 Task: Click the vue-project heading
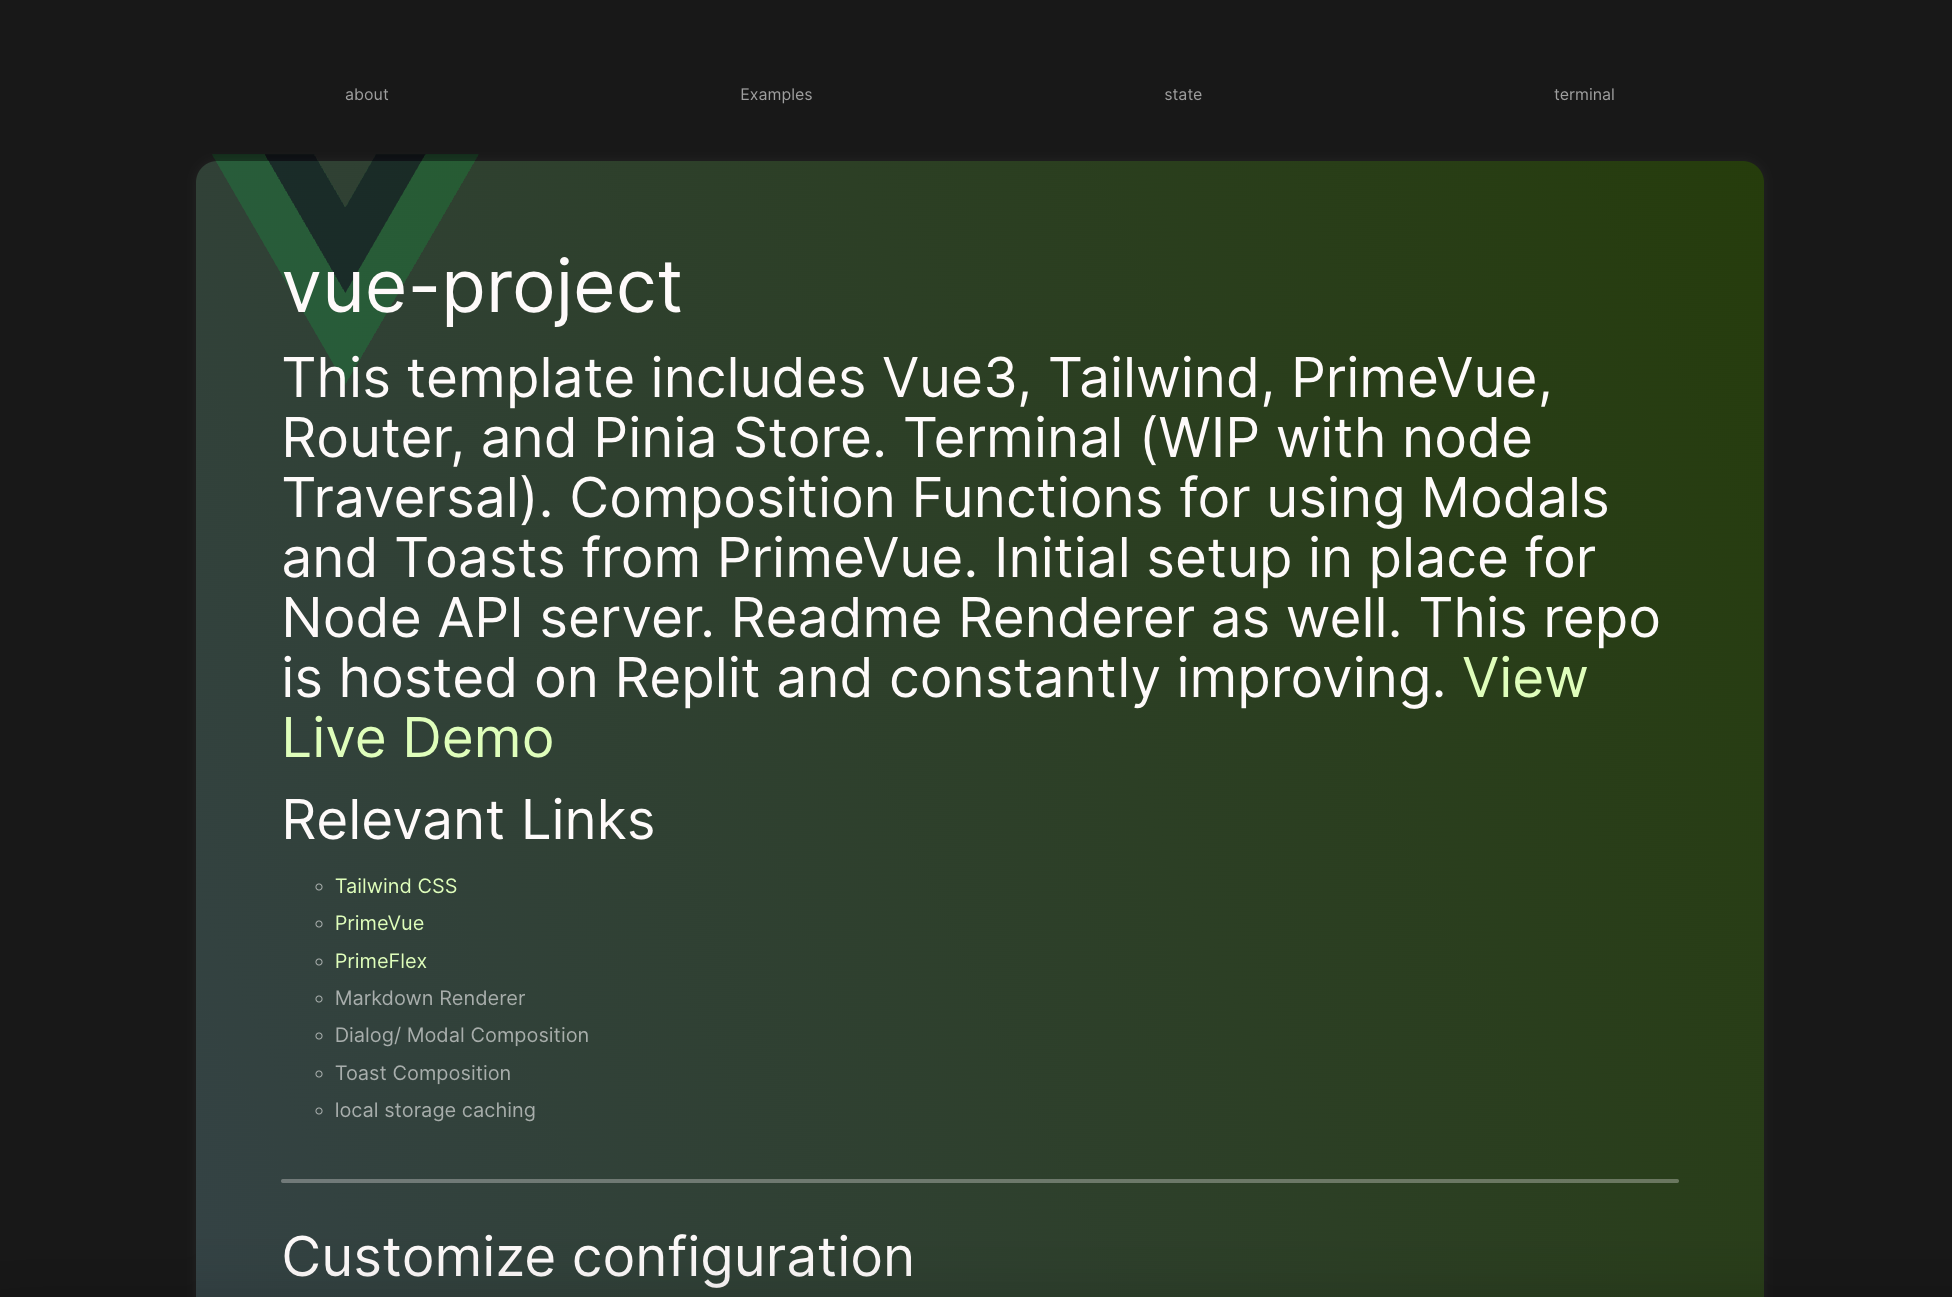click(482, 287)
